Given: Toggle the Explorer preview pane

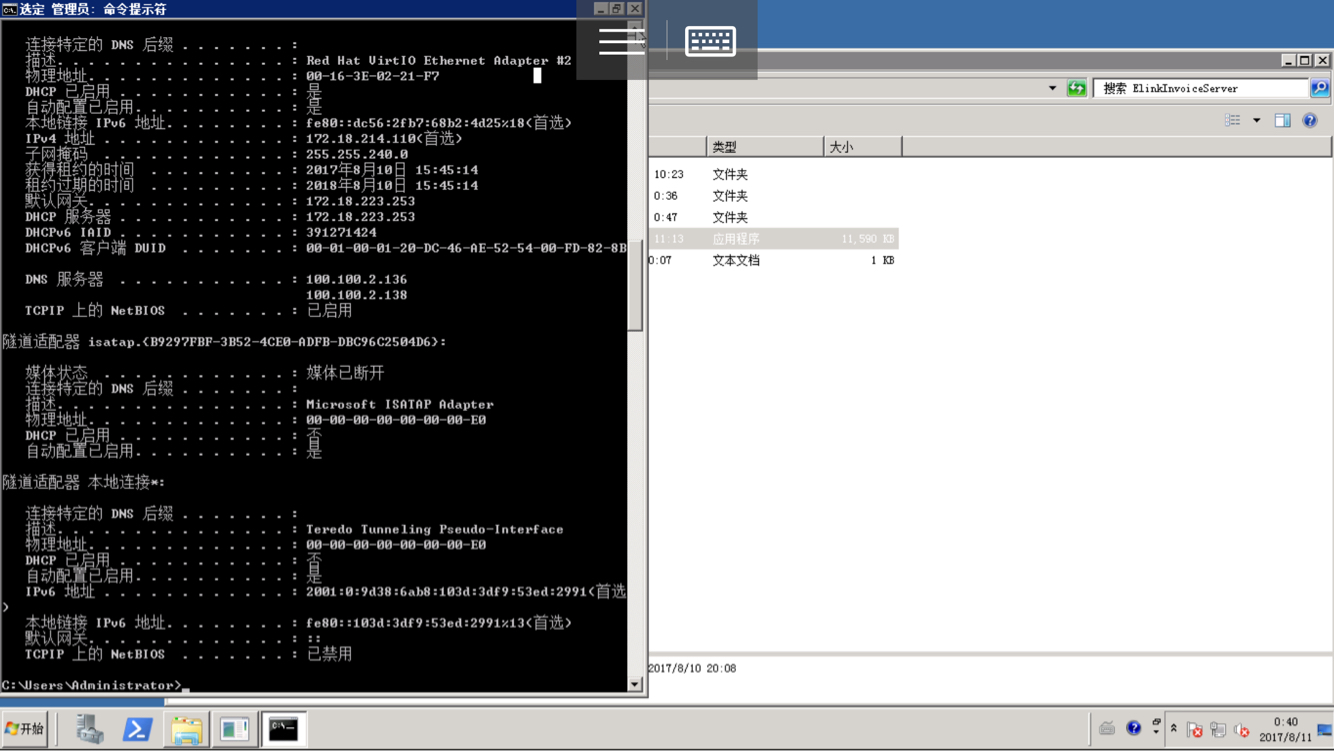Looking at the screenshot, I should (x=1282, y=120).
